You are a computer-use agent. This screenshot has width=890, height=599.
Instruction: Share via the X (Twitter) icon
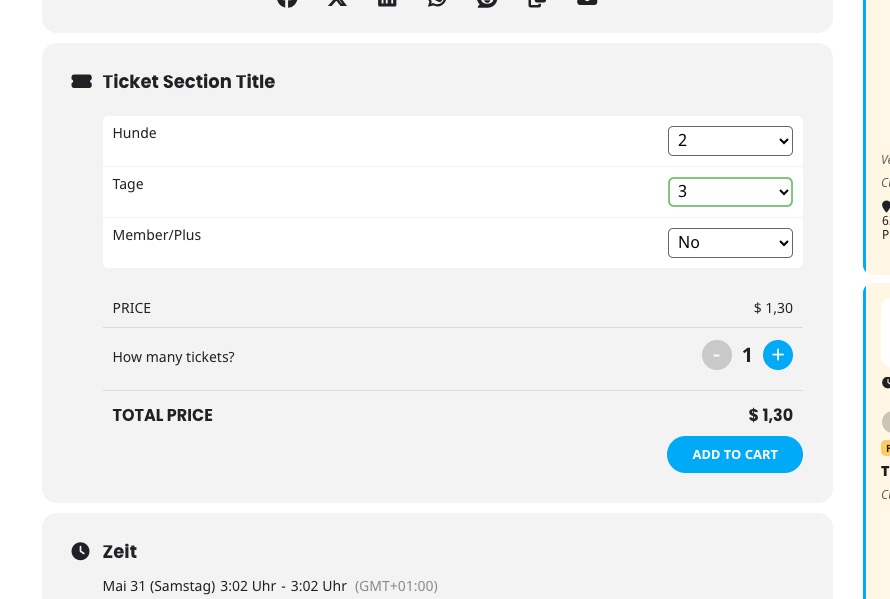point(337,2)
